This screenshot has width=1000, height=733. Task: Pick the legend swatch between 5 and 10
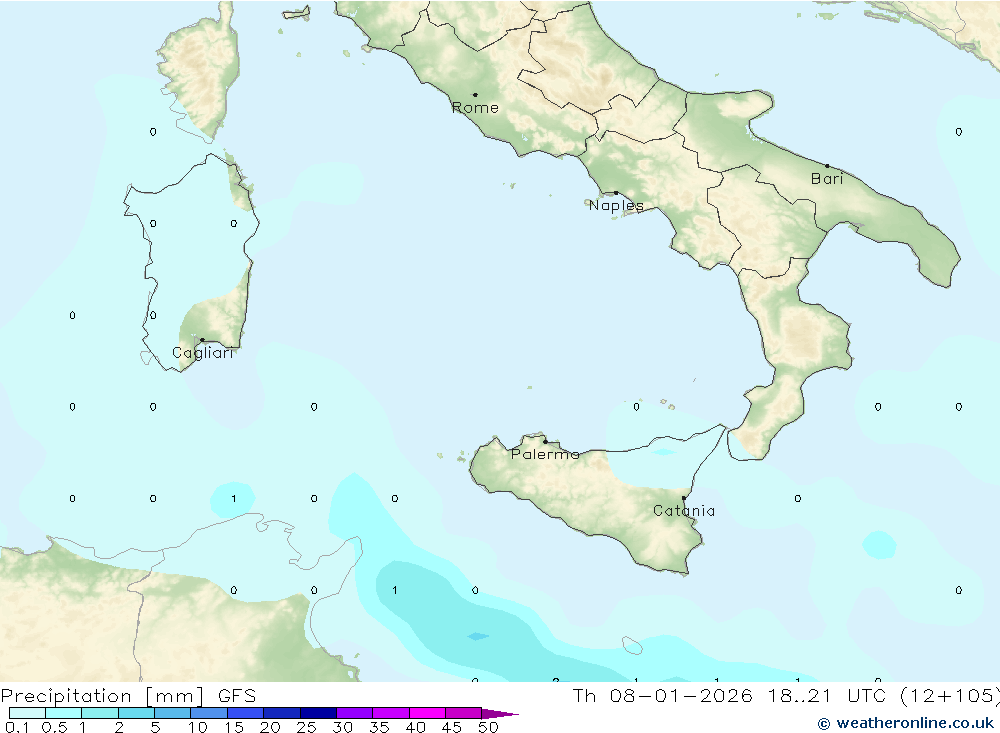(x=173, y=713)
